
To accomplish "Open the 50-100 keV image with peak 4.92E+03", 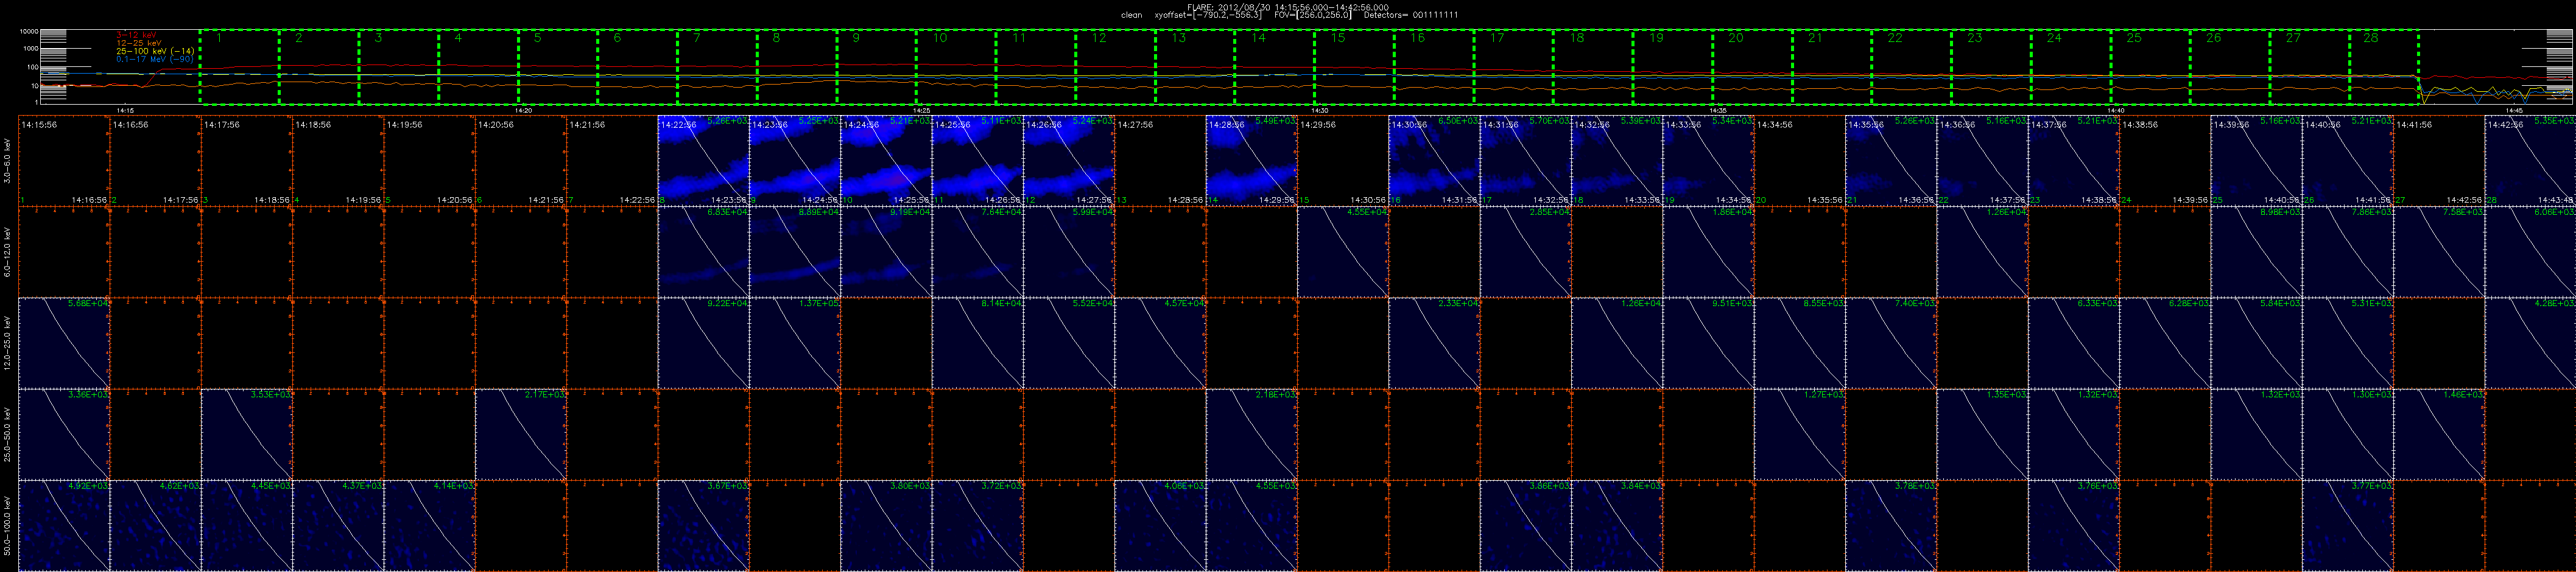I will pos(64,526).
